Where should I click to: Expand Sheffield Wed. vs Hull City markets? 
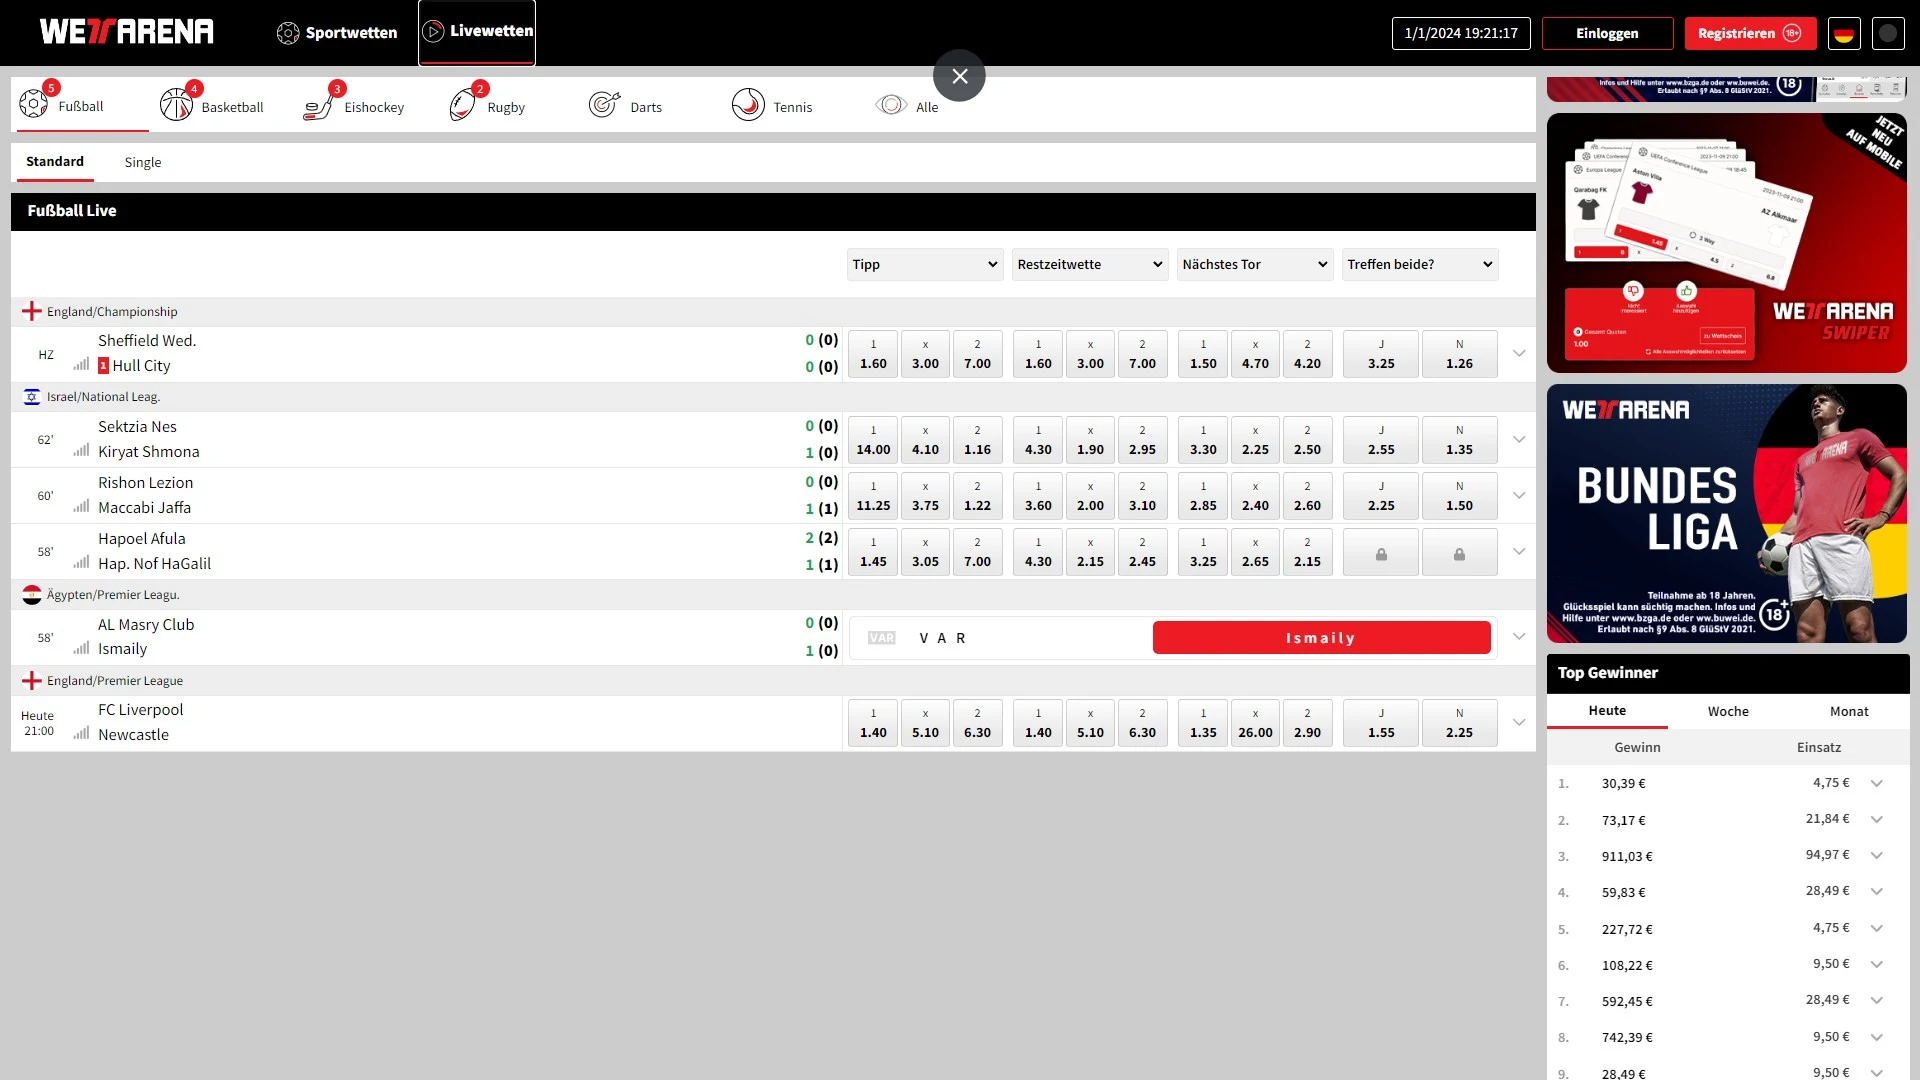click(x=1519, y=354)
